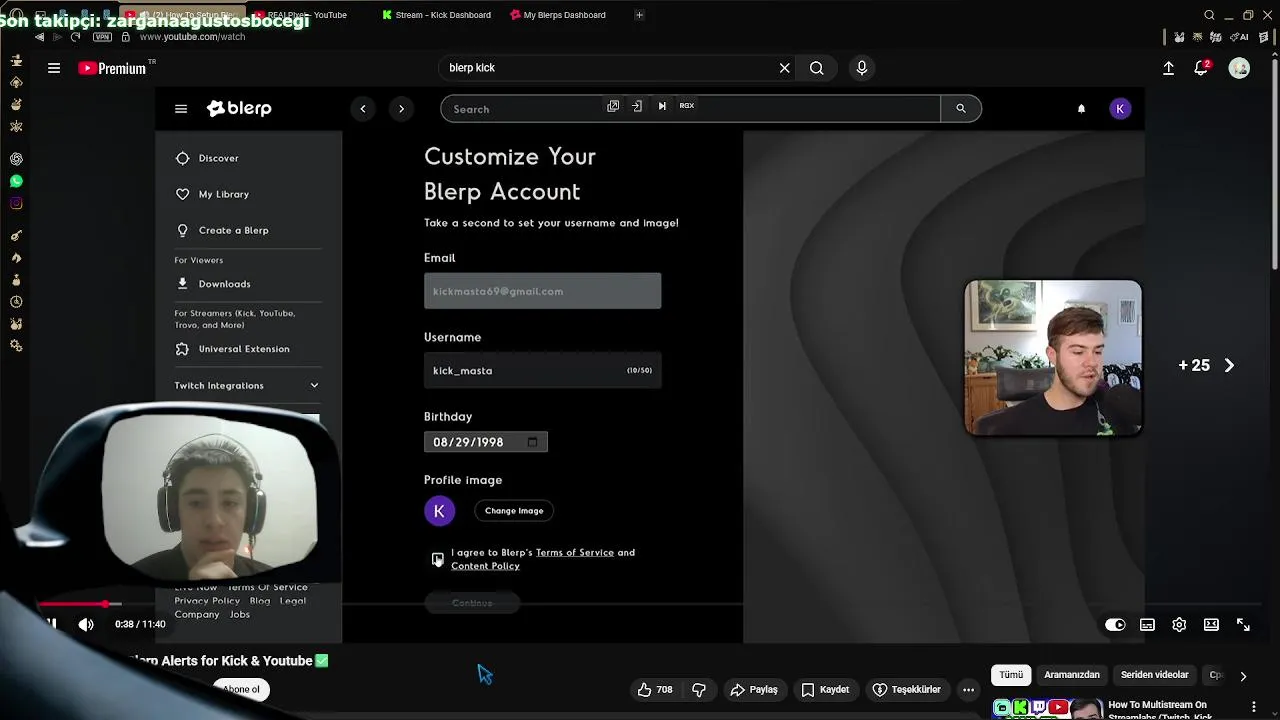Click the YouTube Premium logo

pyautogui.click(x=113, y=68)
